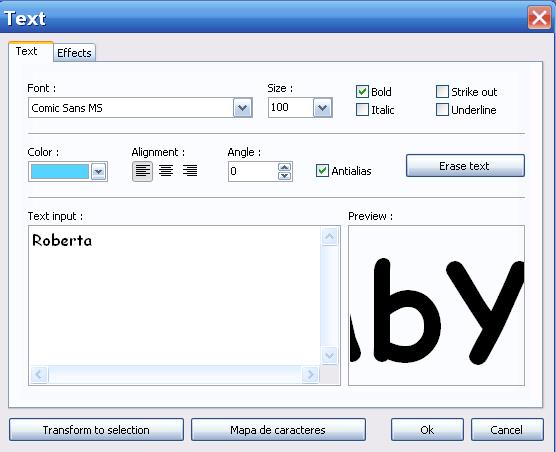
Task: Confirm with the Ok button
Action: (x=427, y=430)
